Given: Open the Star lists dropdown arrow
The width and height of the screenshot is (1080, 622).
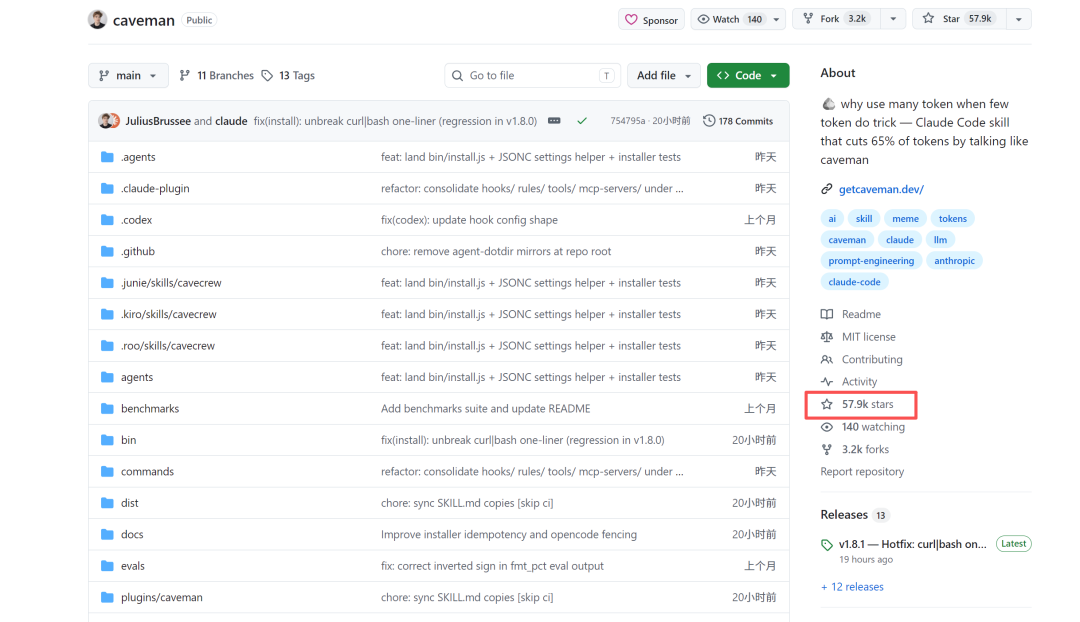Looking at the screenshot, I should (1018, 19).
